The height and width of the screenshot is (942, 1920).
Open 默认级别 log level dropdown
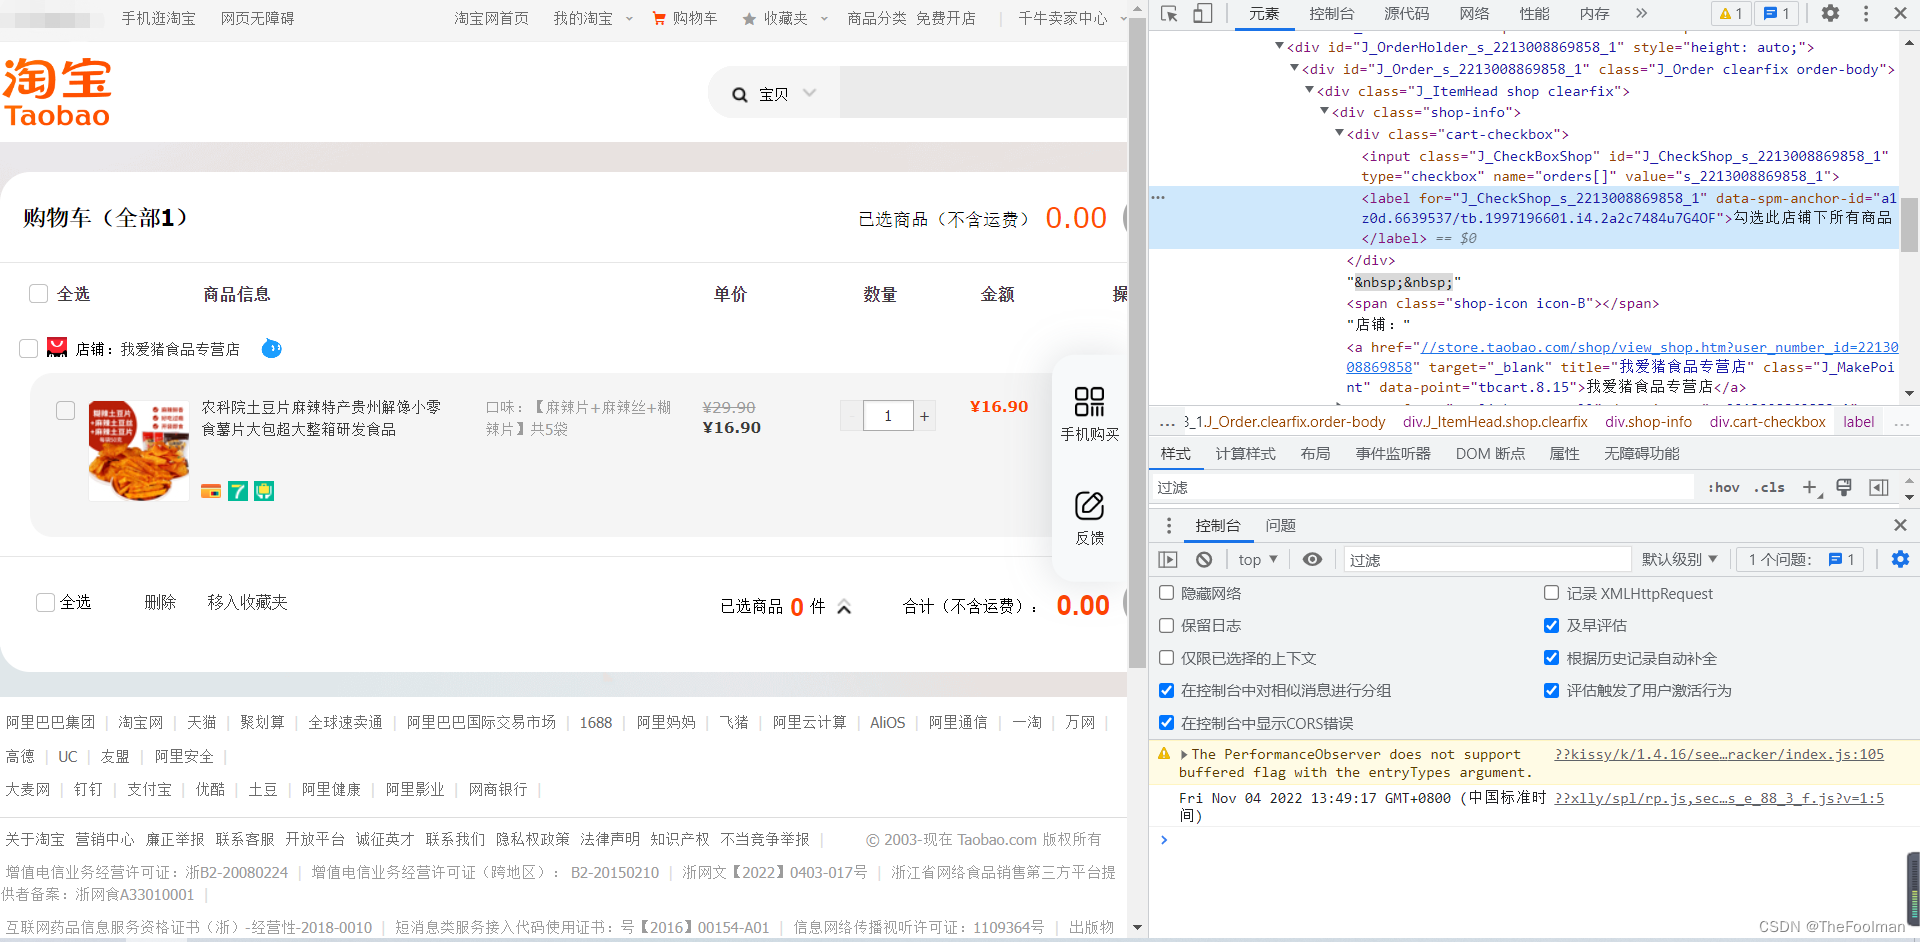tap(1680, 559)
